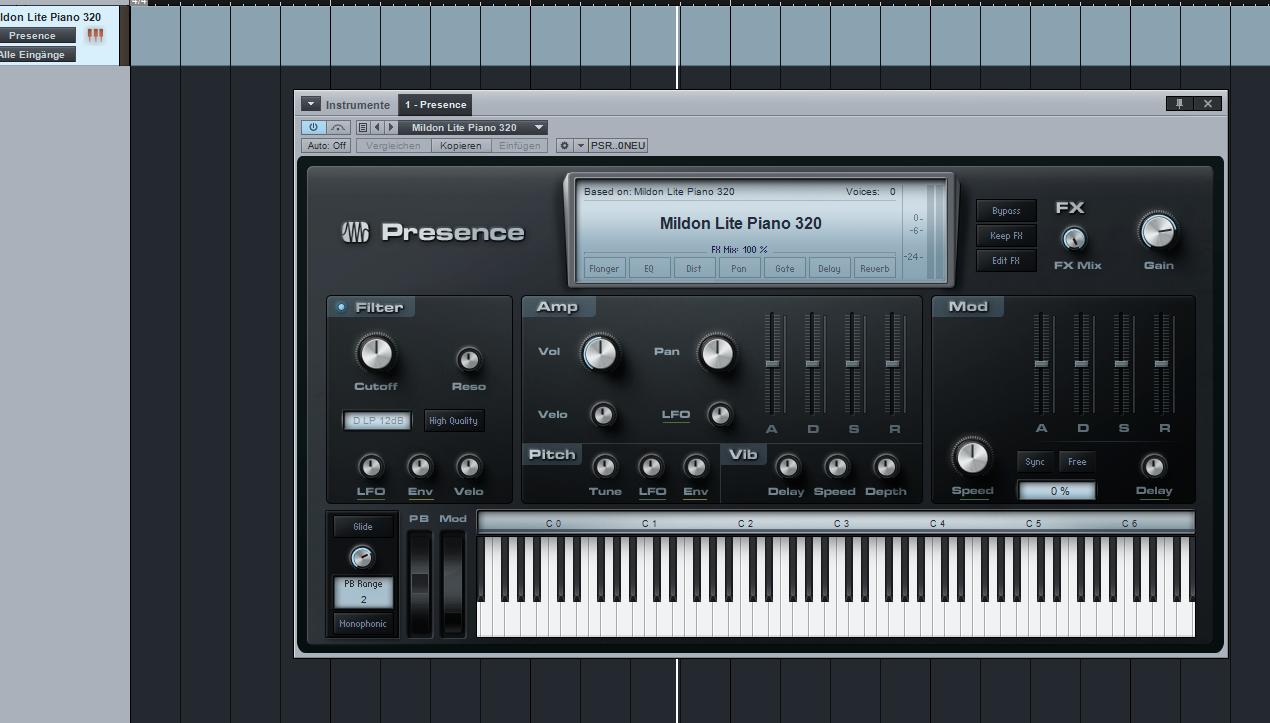Viewport: 1270px width, 723px height.
Task: Toggle the High Quality button
Action: coord(453,420)
